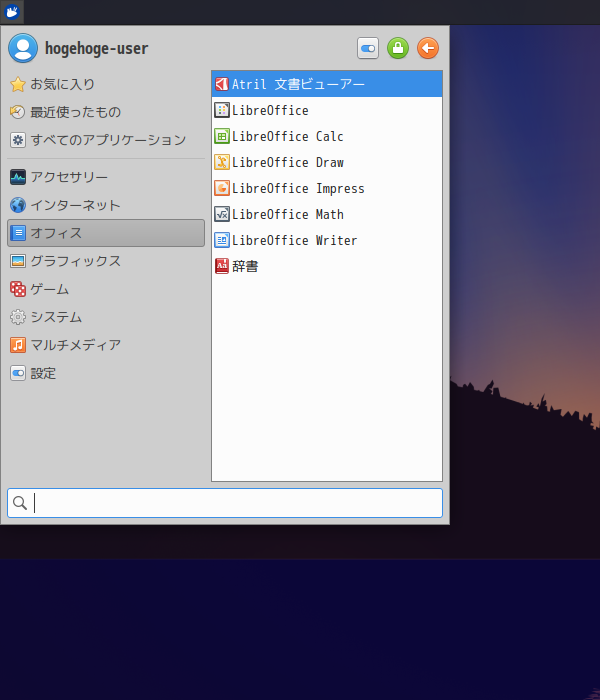Launch LibreOffice Draw

click(327, 162)
